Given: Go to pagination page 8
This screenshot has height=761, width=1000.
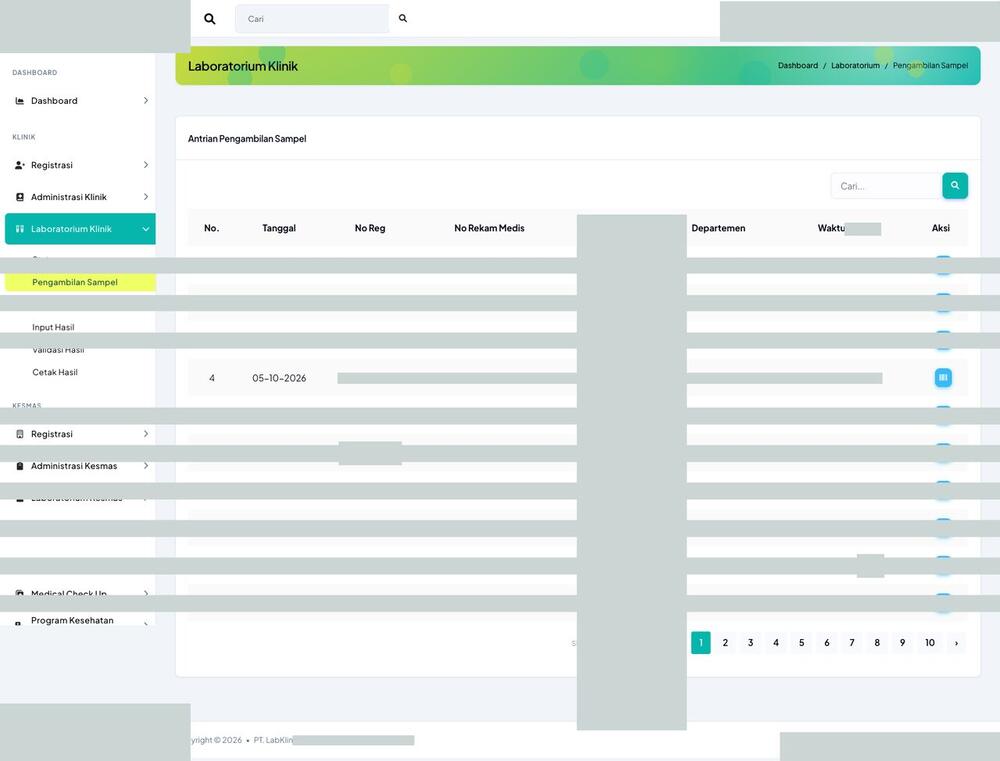Looking at the screenshot, I should click(x=877, y=642).
